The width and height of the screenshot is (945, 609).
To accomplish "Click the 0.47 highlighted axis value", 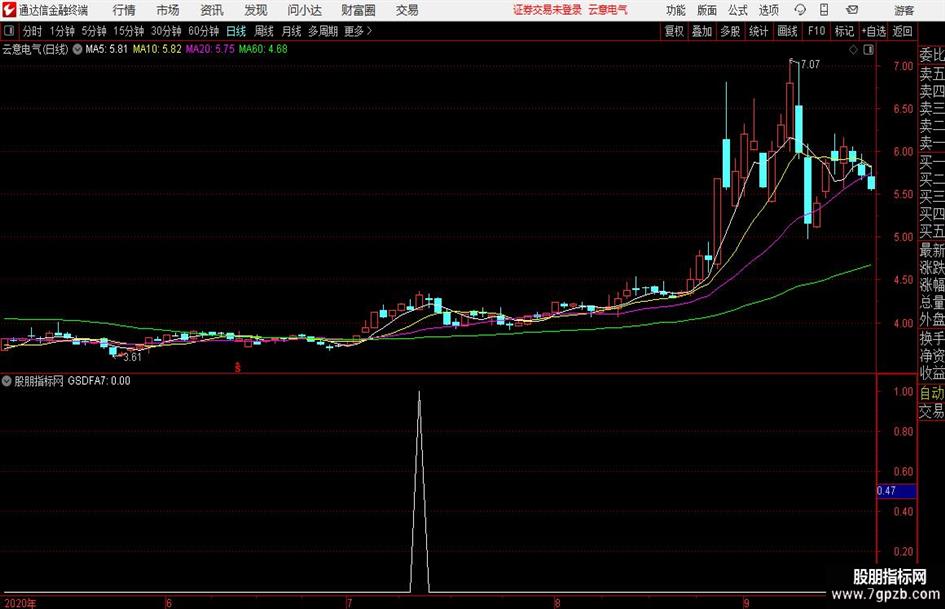I will tap(896, 491).
